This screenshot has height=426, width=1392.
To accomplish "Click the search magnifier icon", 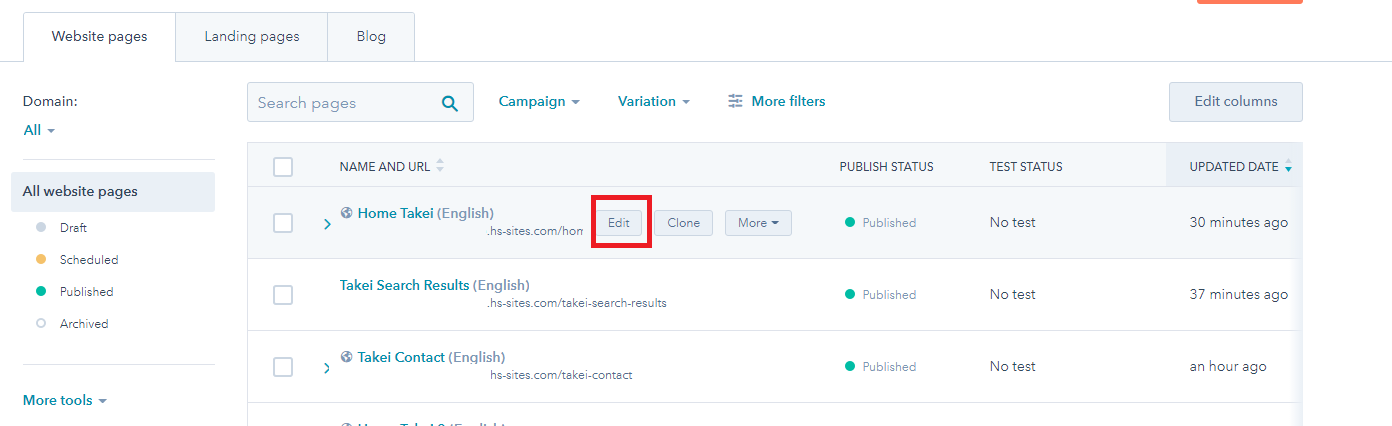I will tap(450, 103).
